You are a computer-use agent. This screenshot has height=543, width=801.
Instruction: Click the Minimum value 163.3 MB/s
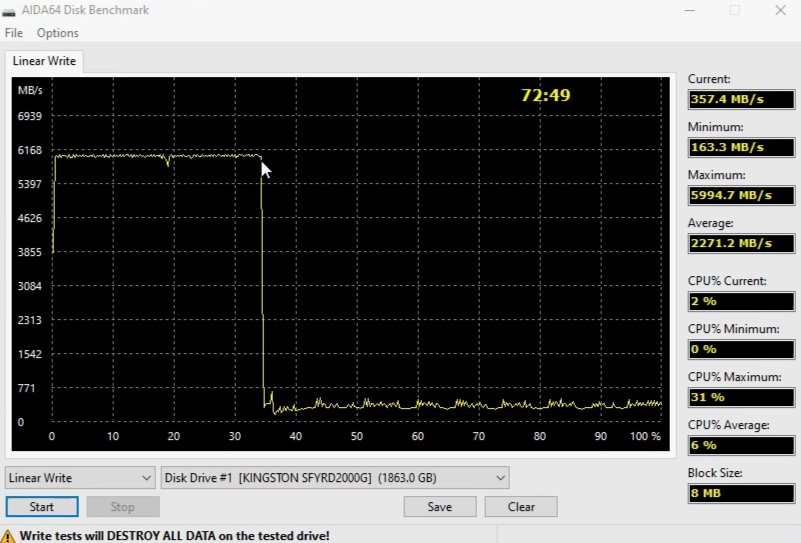pyautogui.click(x=741, y=147)
